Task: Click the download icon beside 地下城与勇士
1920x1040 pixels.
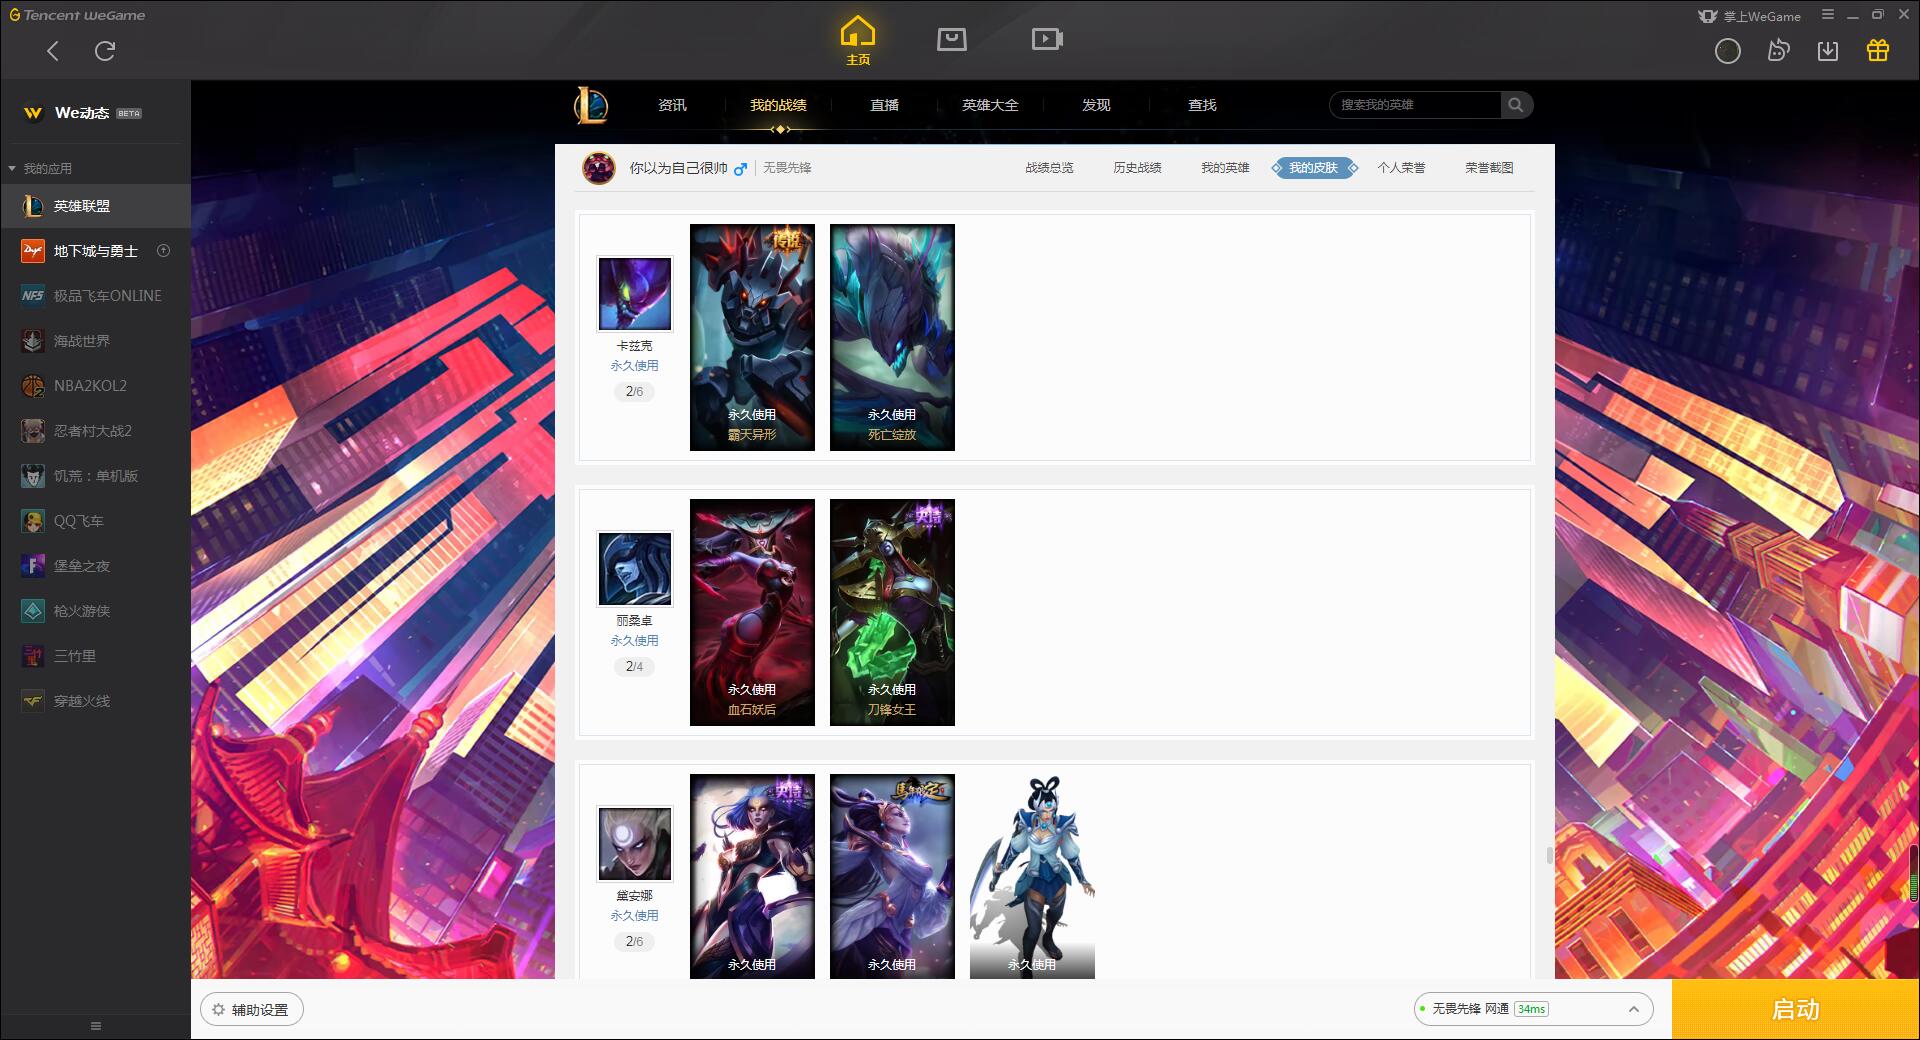Action: pyautogui.click(x=164, y=251)
